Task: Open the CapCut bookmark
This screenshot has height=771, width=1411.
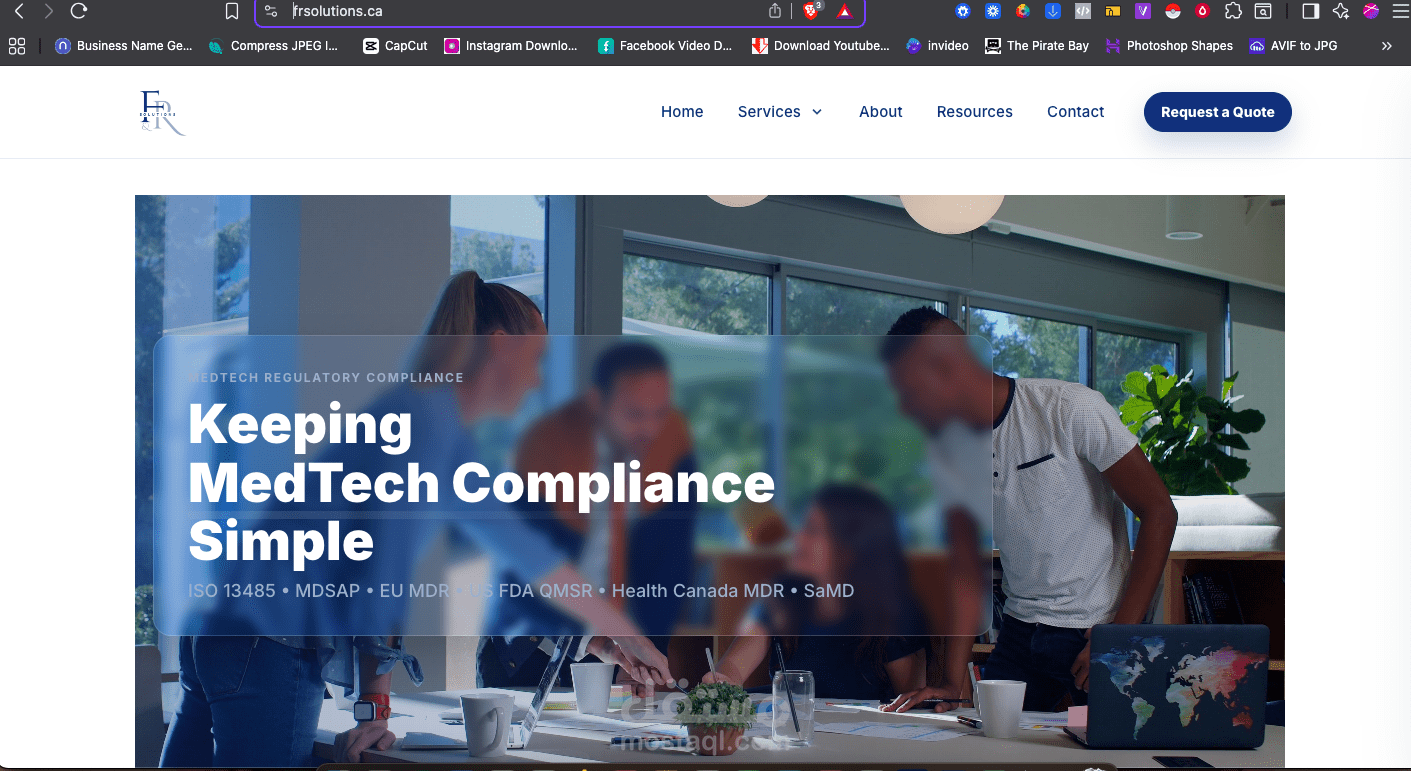Action: pos(395,45)
